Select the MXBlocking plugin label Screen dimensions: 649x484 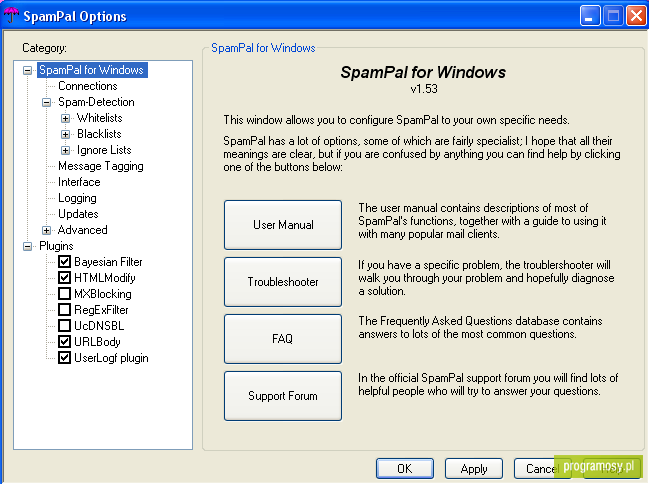click(x=103, y=294)
